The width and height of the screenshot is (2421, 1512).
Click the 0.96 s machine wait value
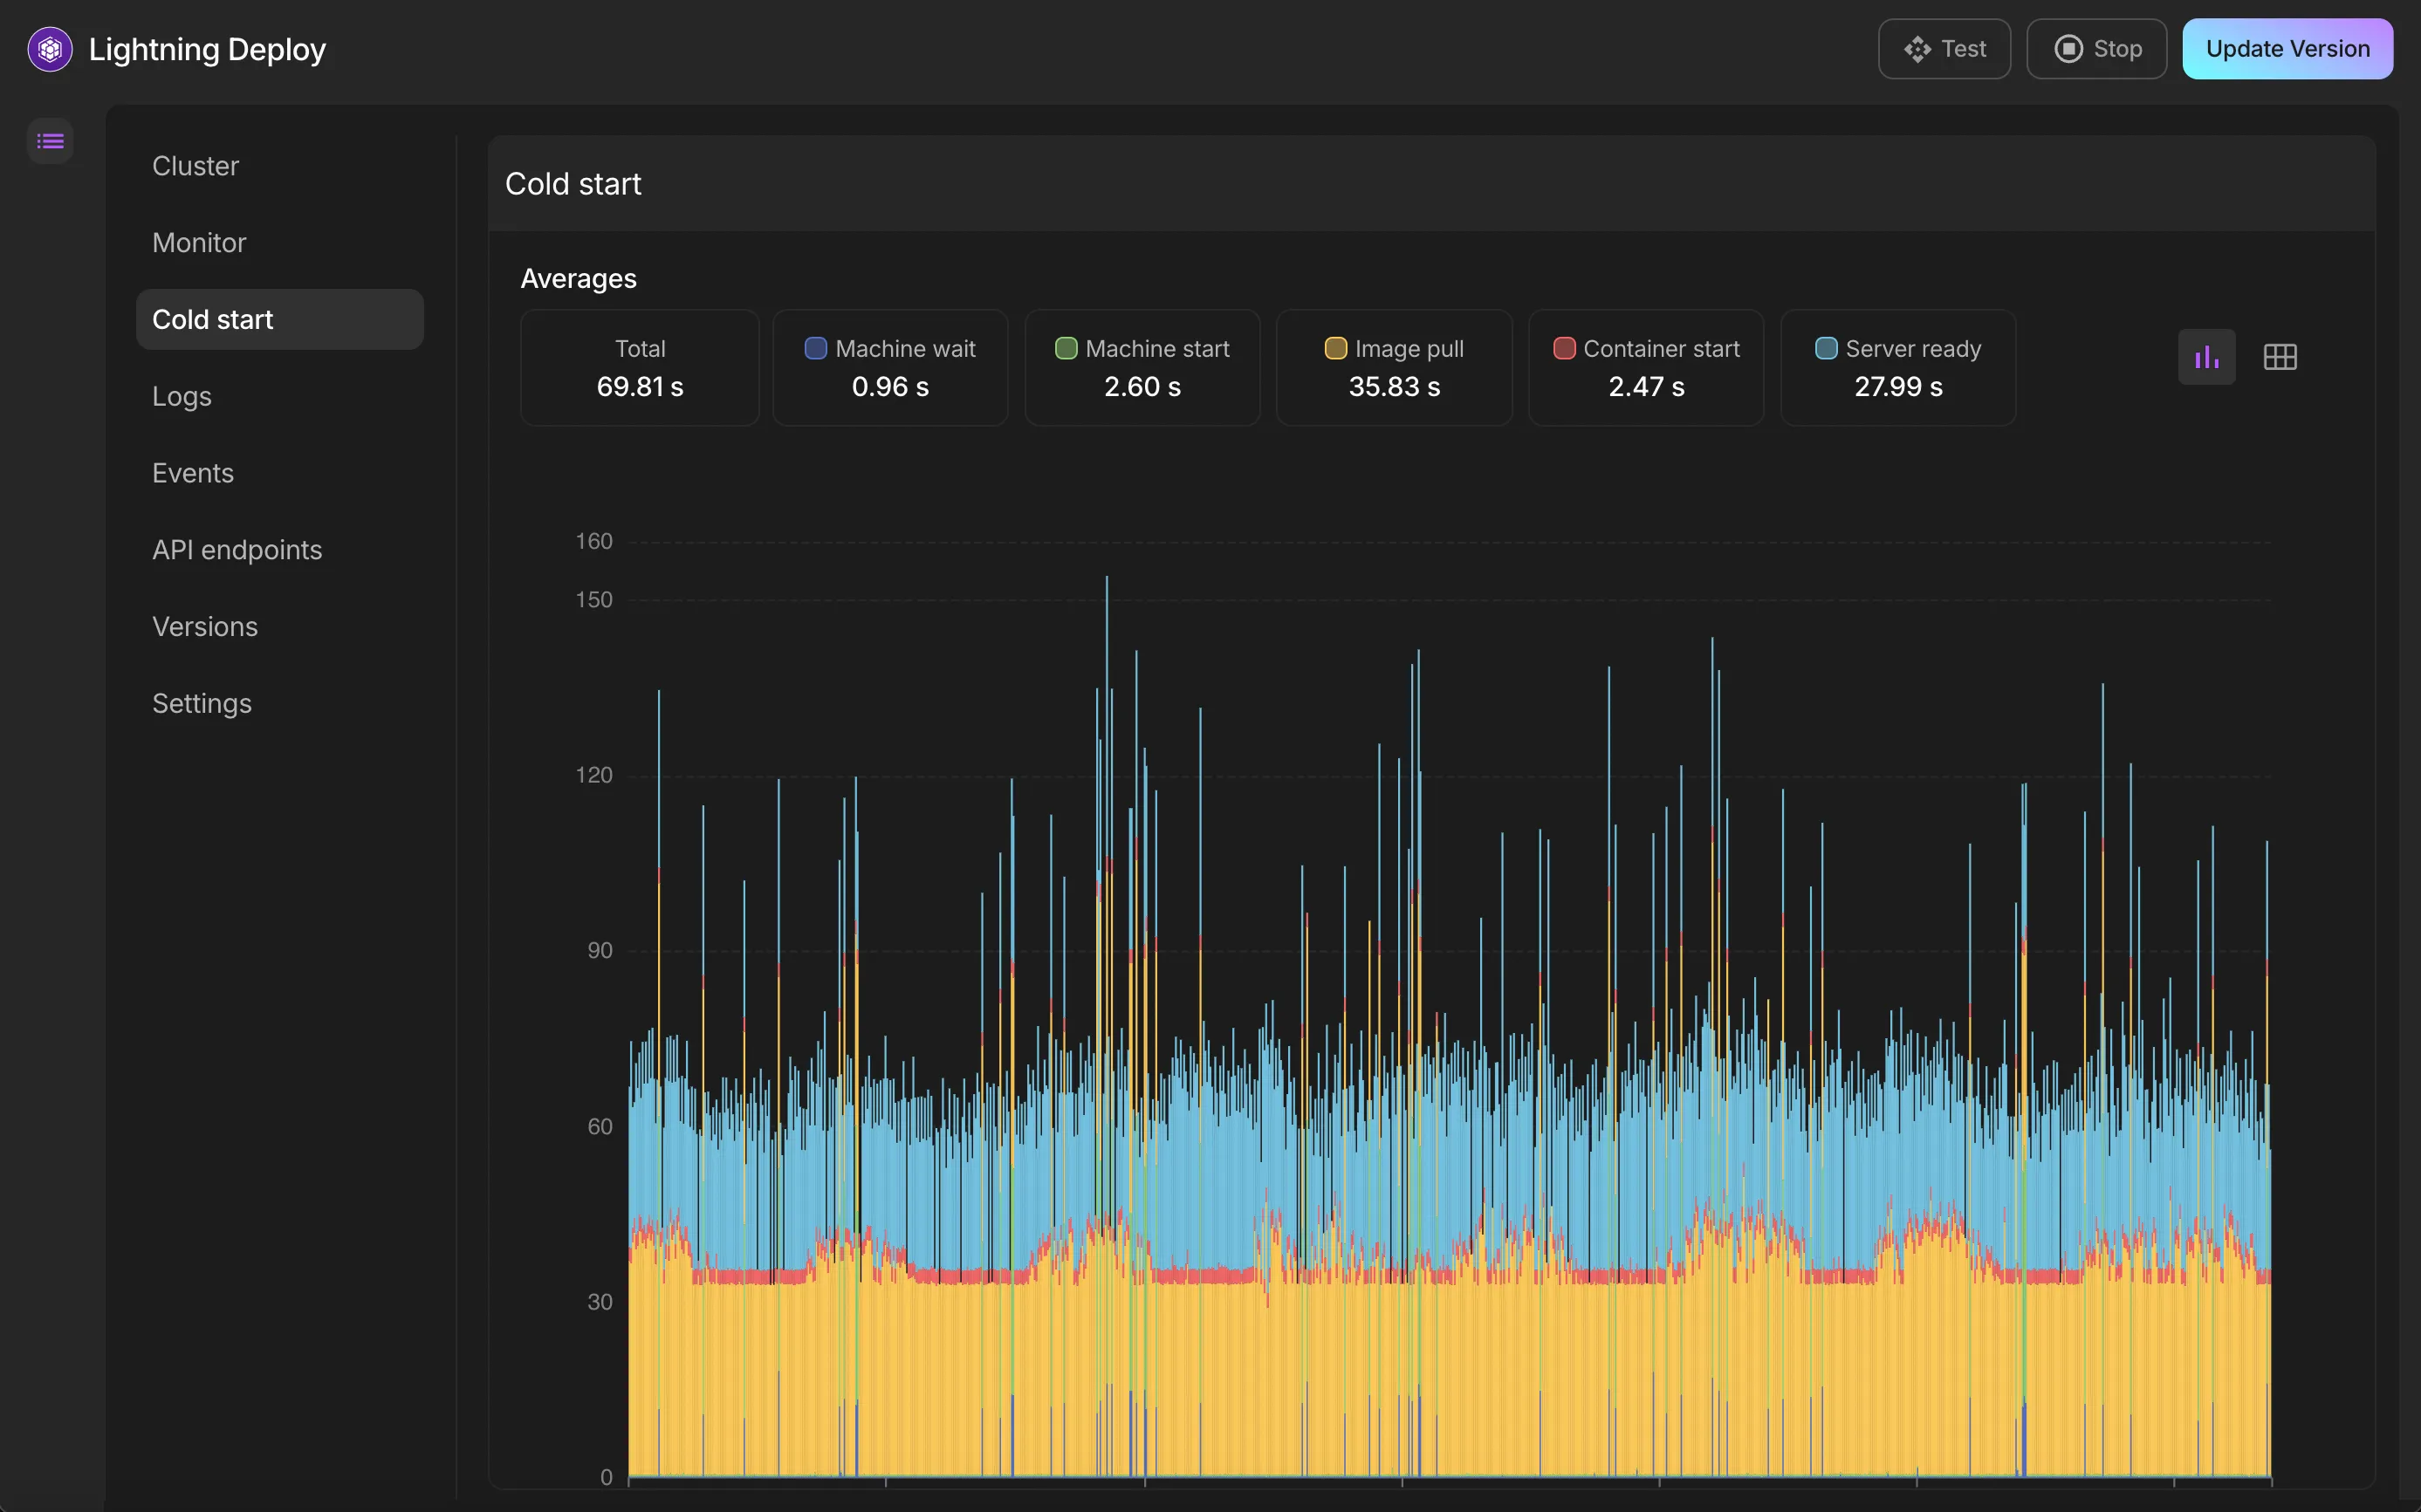tap(890, 387)
